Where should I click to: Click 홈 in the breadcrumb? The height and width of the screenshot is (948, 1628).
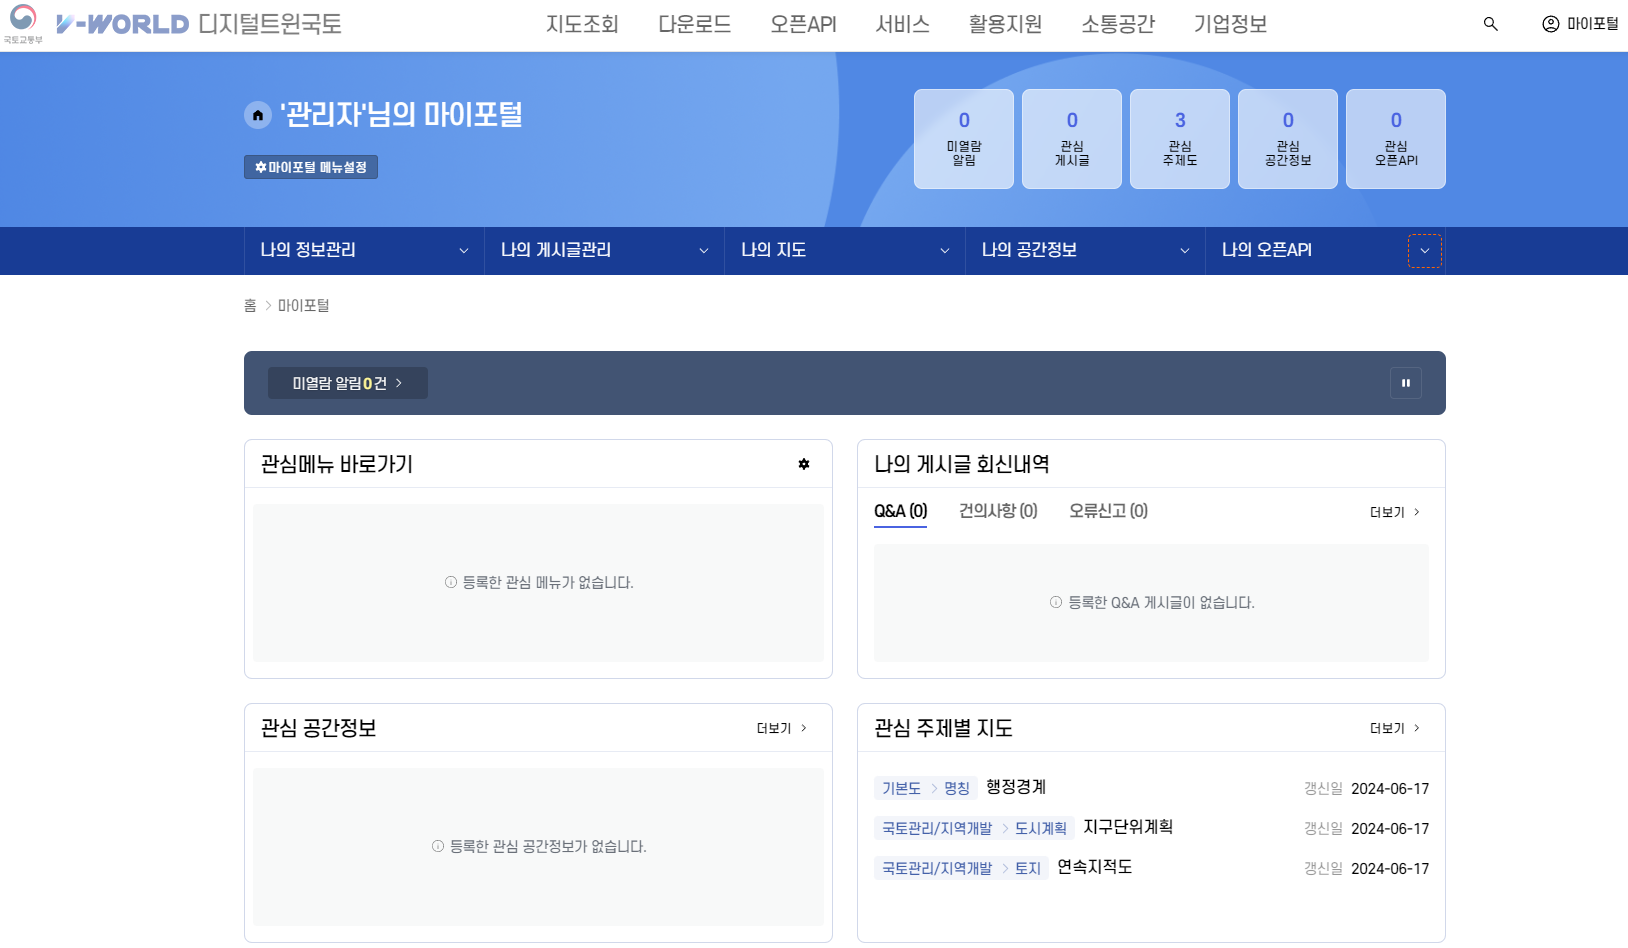coord(250,305)
